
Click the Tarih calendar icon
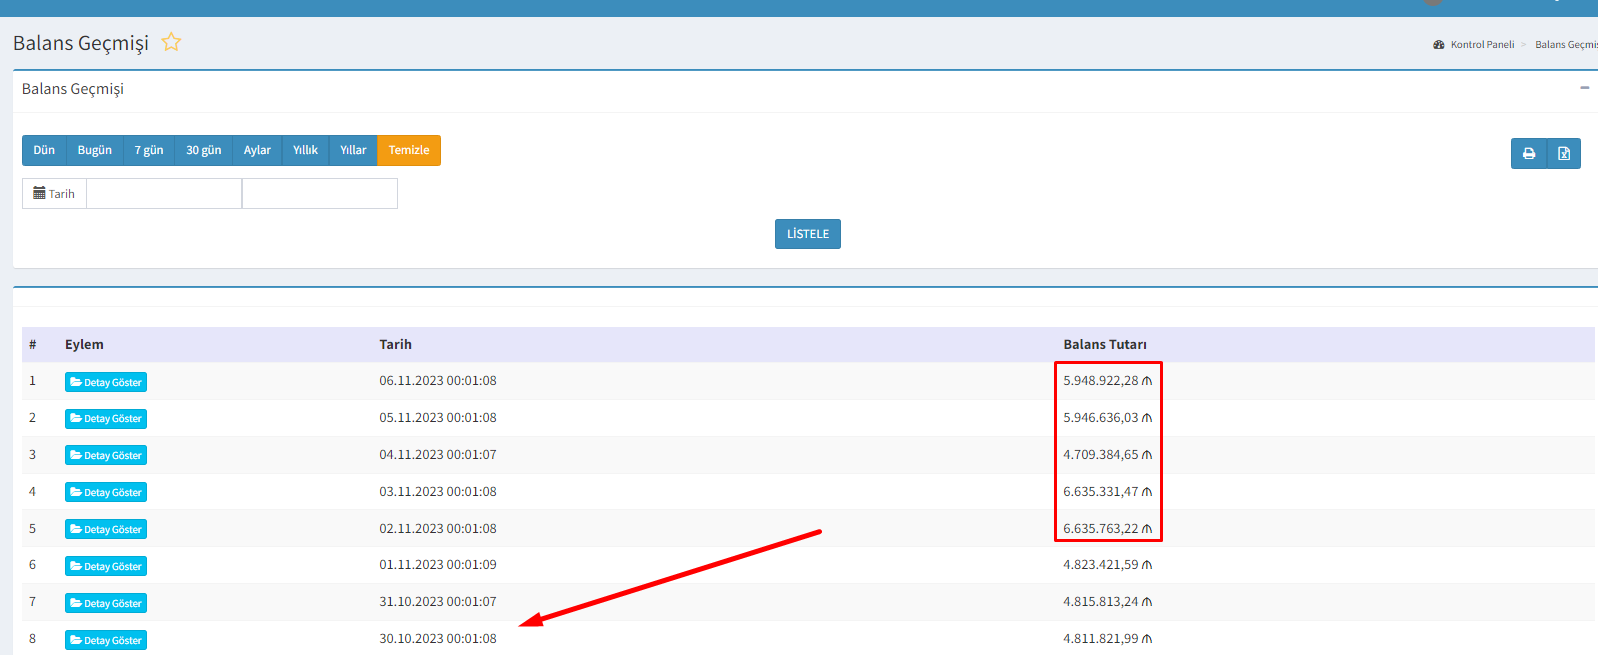pos(40,193)
